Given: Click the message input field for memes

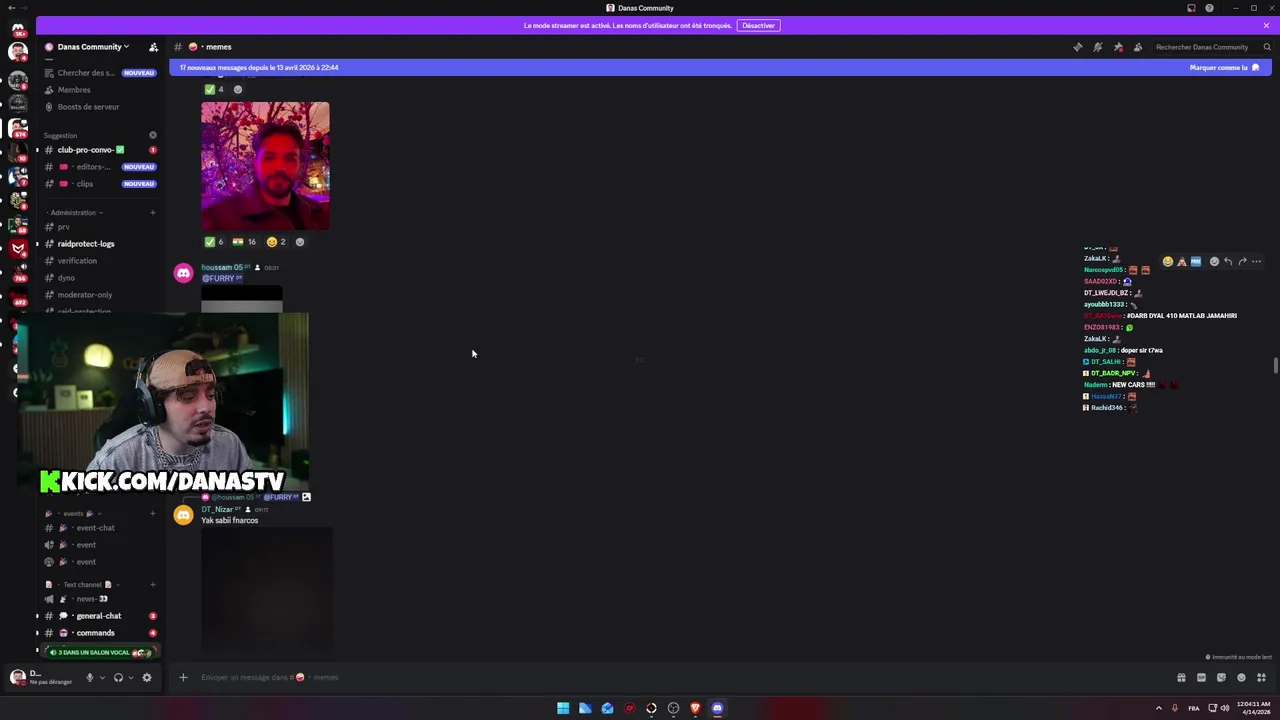Looking at the screenshot, I should tap(680, 677).
